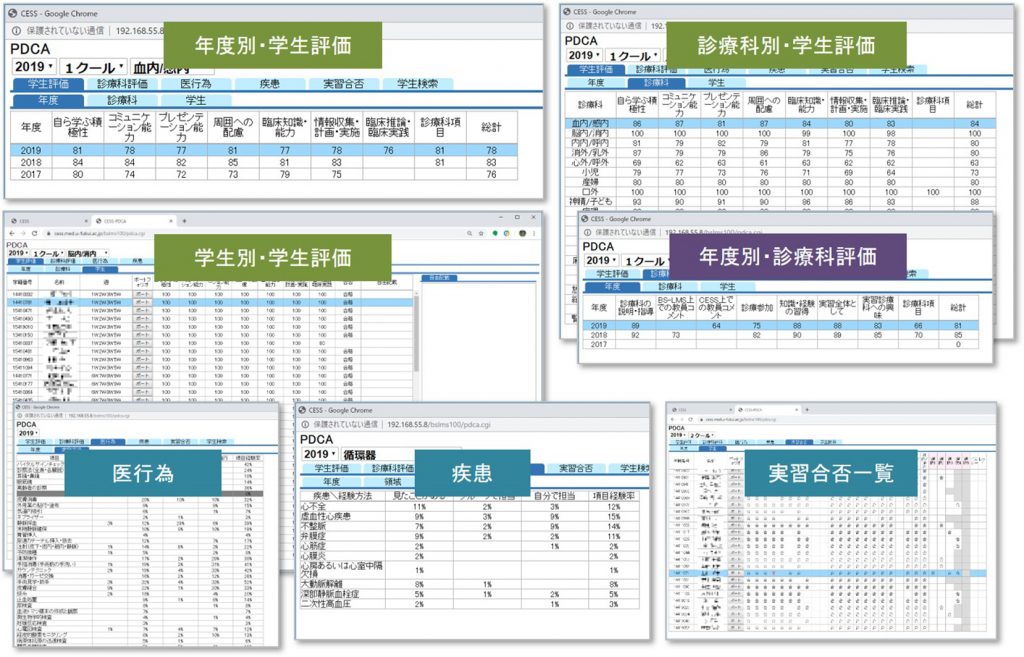The image size is (1024, 657).
Task: Click the site info icon in the 診療科別・学生評価 window
Action: click(x=569, y=26)
